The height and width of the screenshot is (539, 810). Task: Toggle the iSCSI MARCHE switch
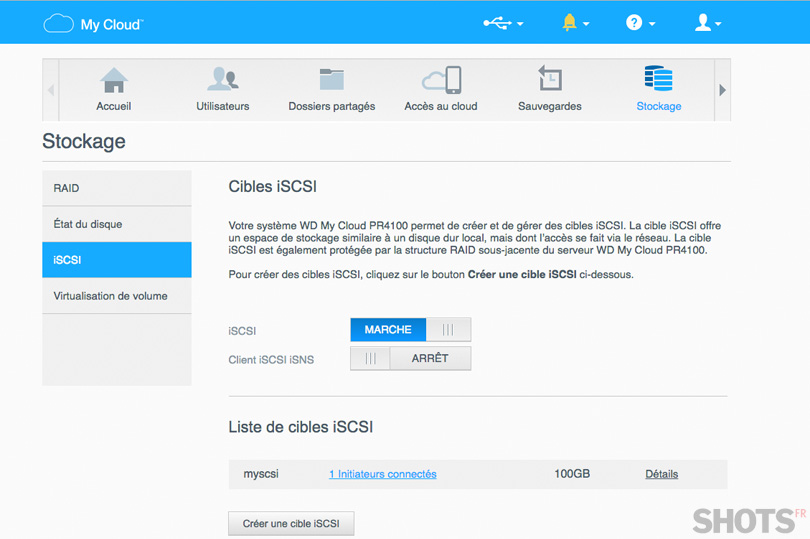tap(411, 330)
